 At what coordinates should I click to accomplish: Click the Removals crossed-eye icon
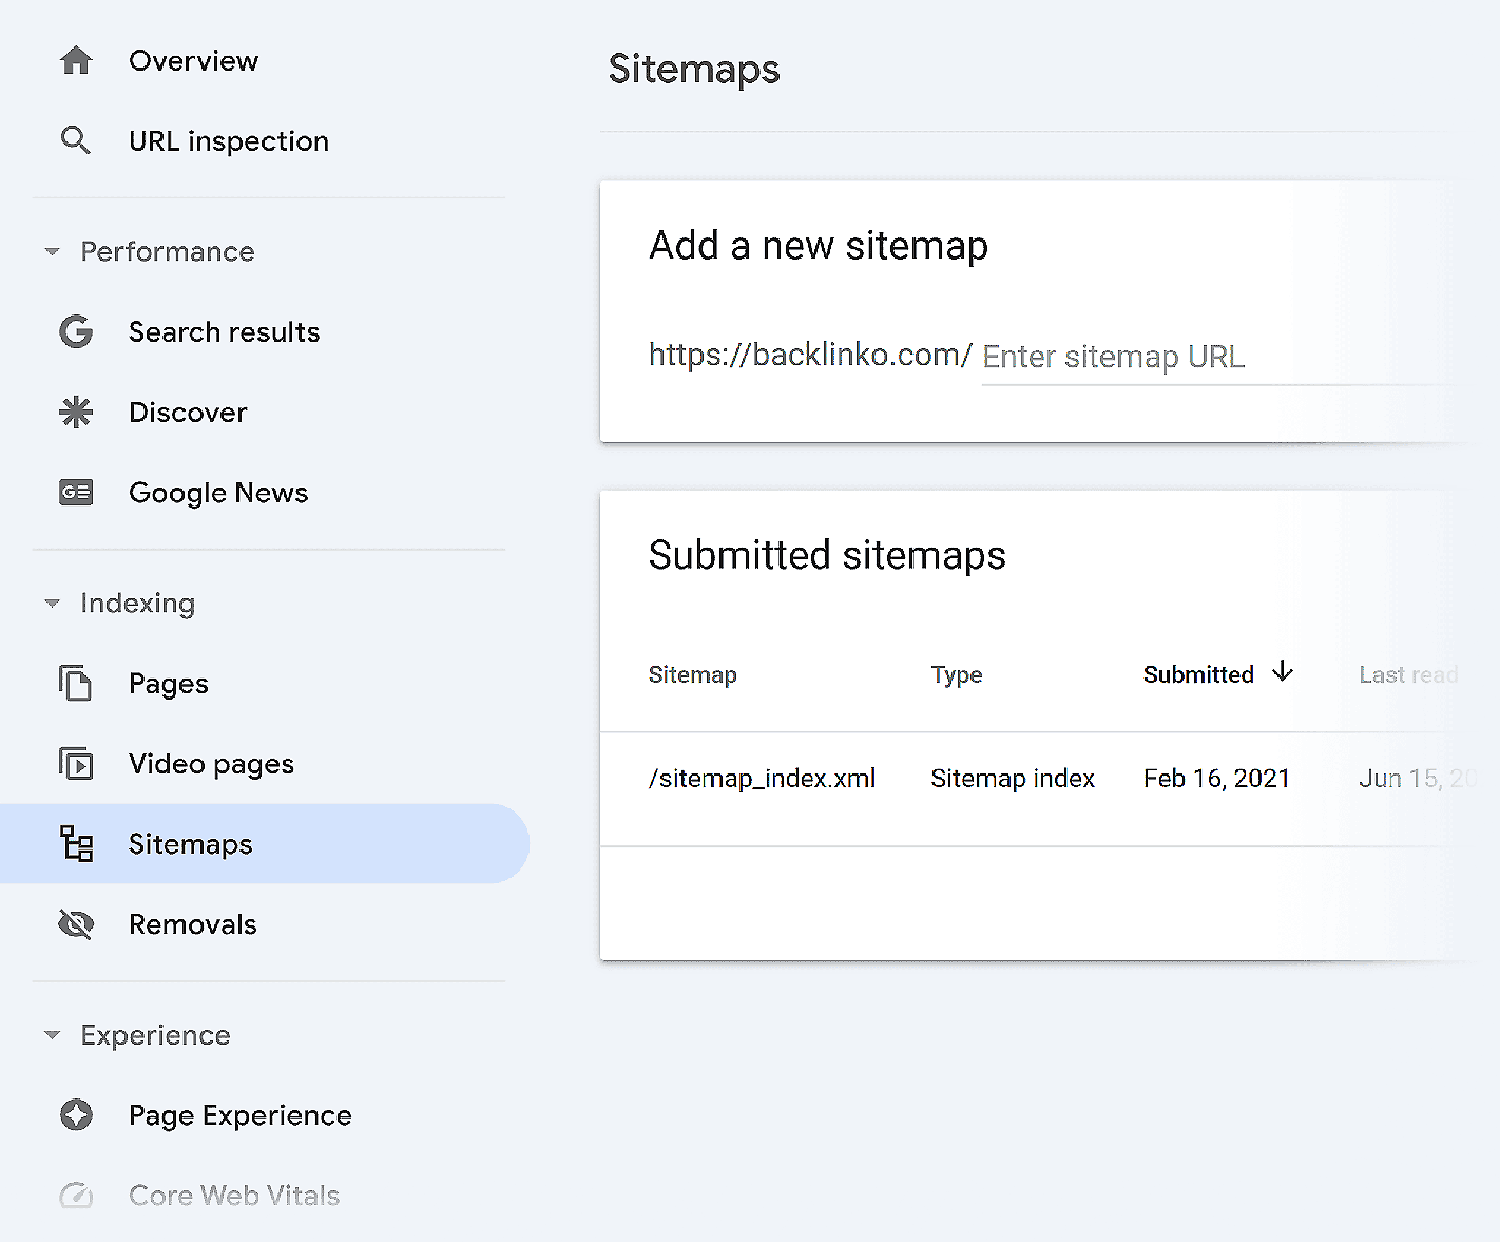tap(76, 925)
